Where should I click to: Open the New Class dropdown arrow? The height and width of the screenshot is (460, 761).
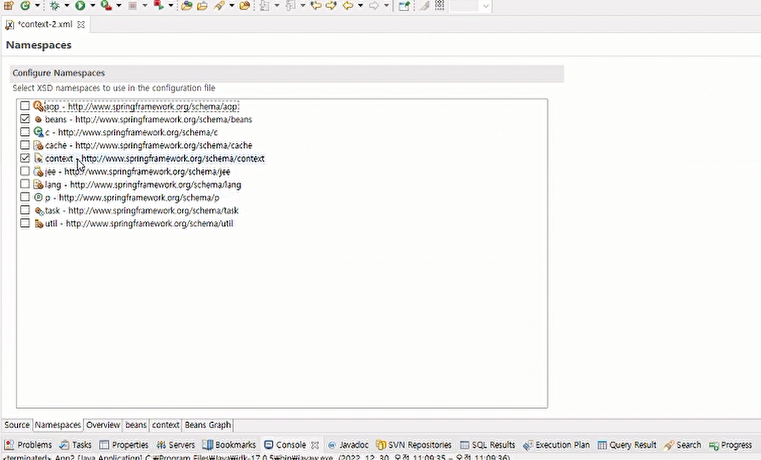pos(37,6)
